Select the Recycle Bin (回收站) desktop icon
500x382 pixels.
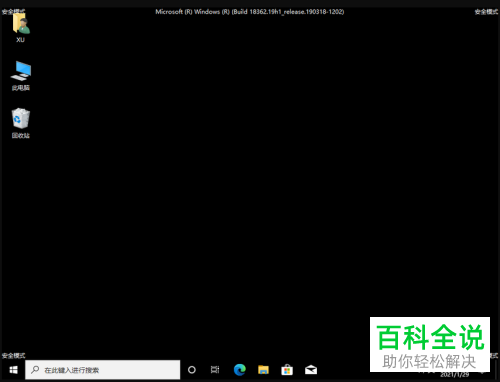click(x=21, y=123)
